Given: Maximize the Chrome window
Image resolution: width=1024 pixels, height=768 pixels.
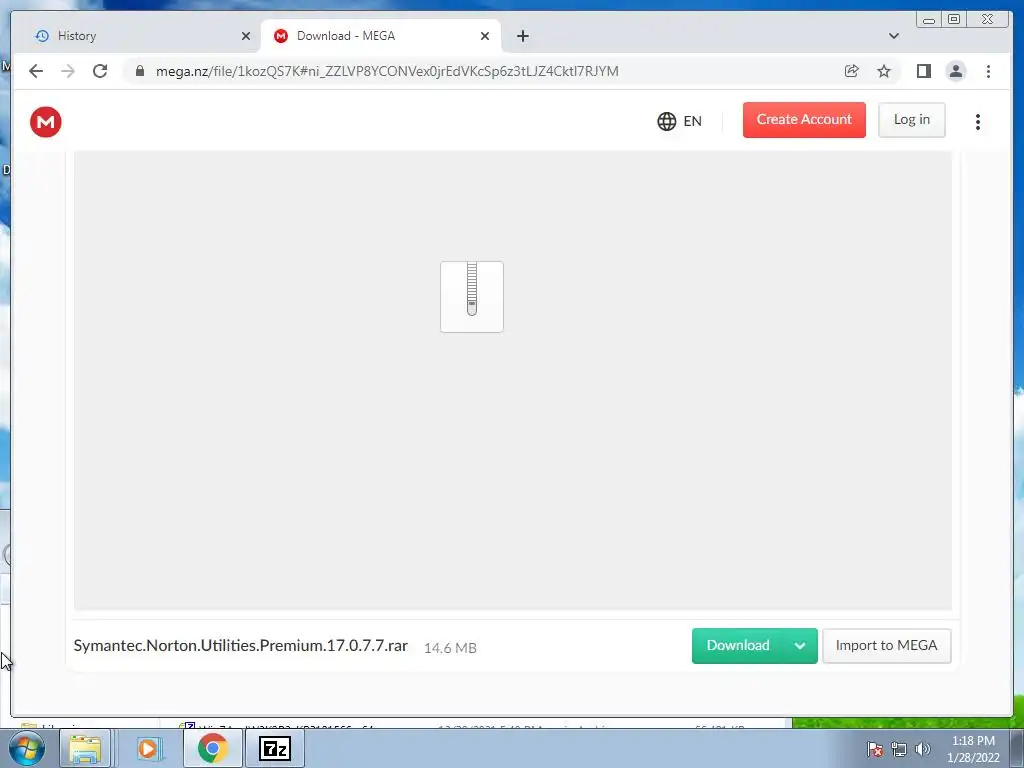Looking at the screenshot, I should coord(954,20).
